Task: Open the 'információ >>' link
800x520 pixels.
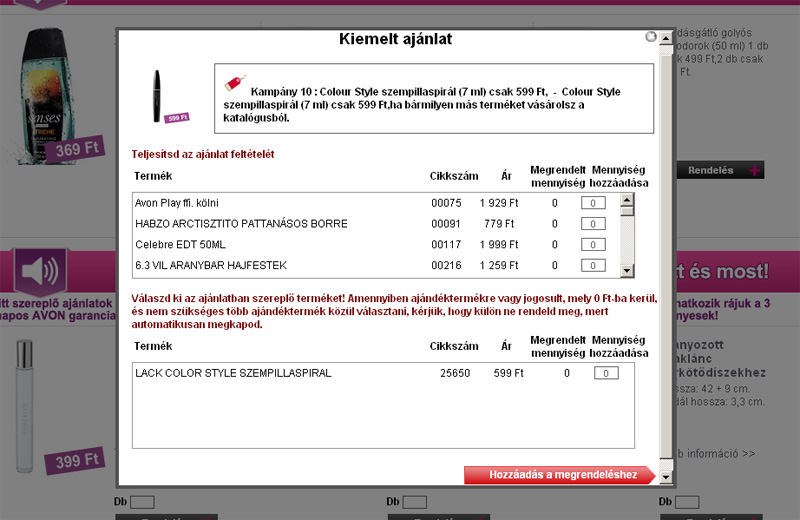Action: point(715,454)
